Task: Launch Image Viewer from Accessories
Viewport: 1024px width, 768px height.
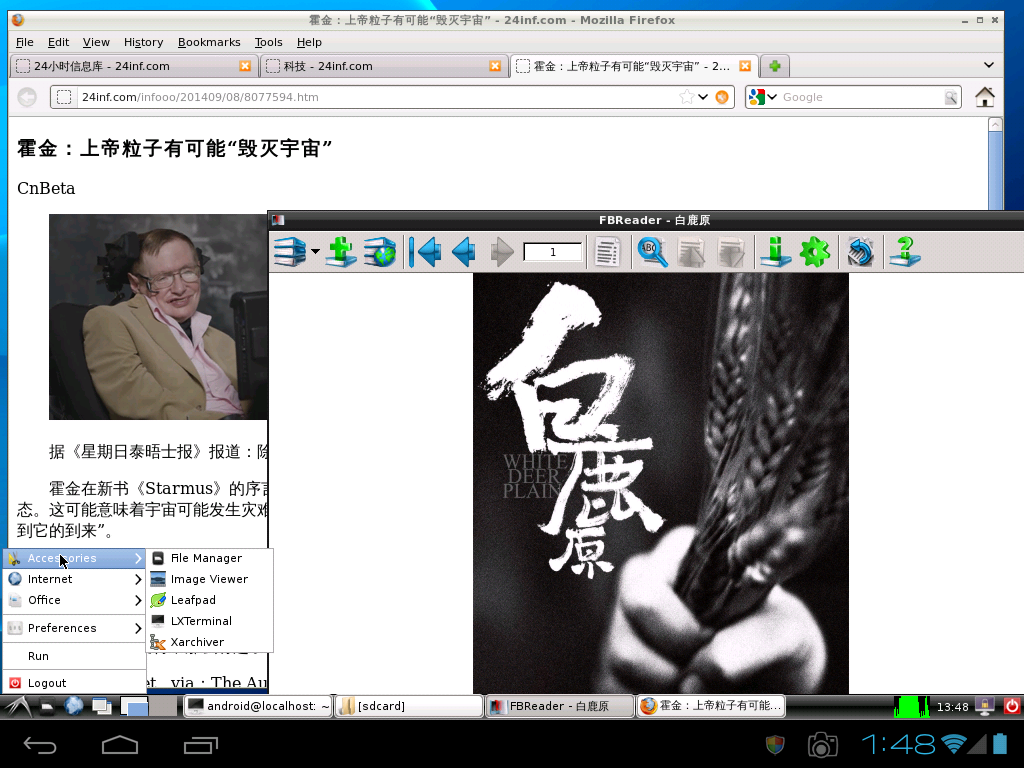Action: pyautogui.click(x=209, y=579)
